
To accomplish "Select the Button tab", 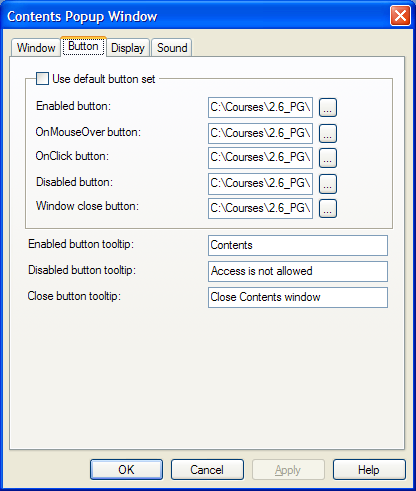I will (x=83, y=46).
